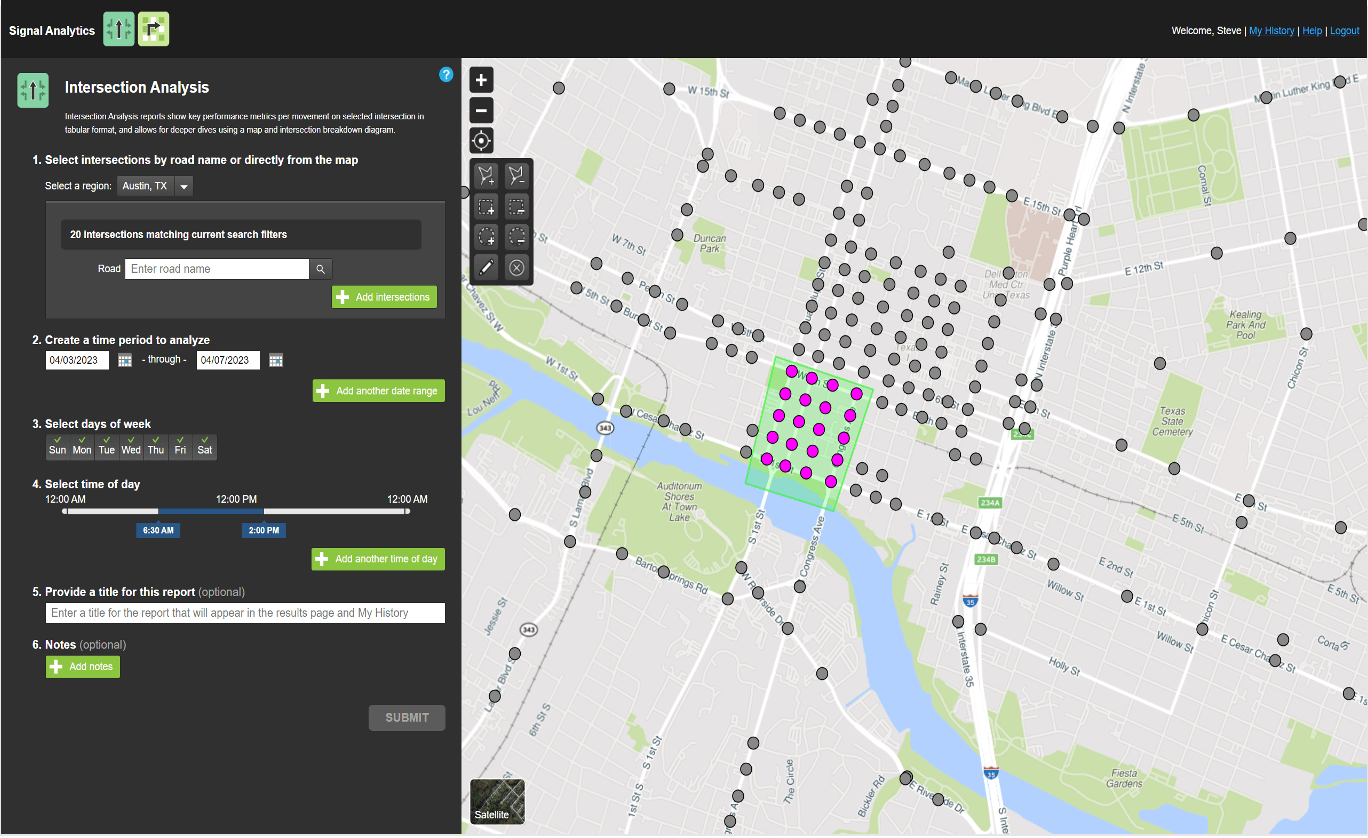Click the Logout link
Image resolution: width=1368 pixels, height=838 pixels.
point(1344,31)
